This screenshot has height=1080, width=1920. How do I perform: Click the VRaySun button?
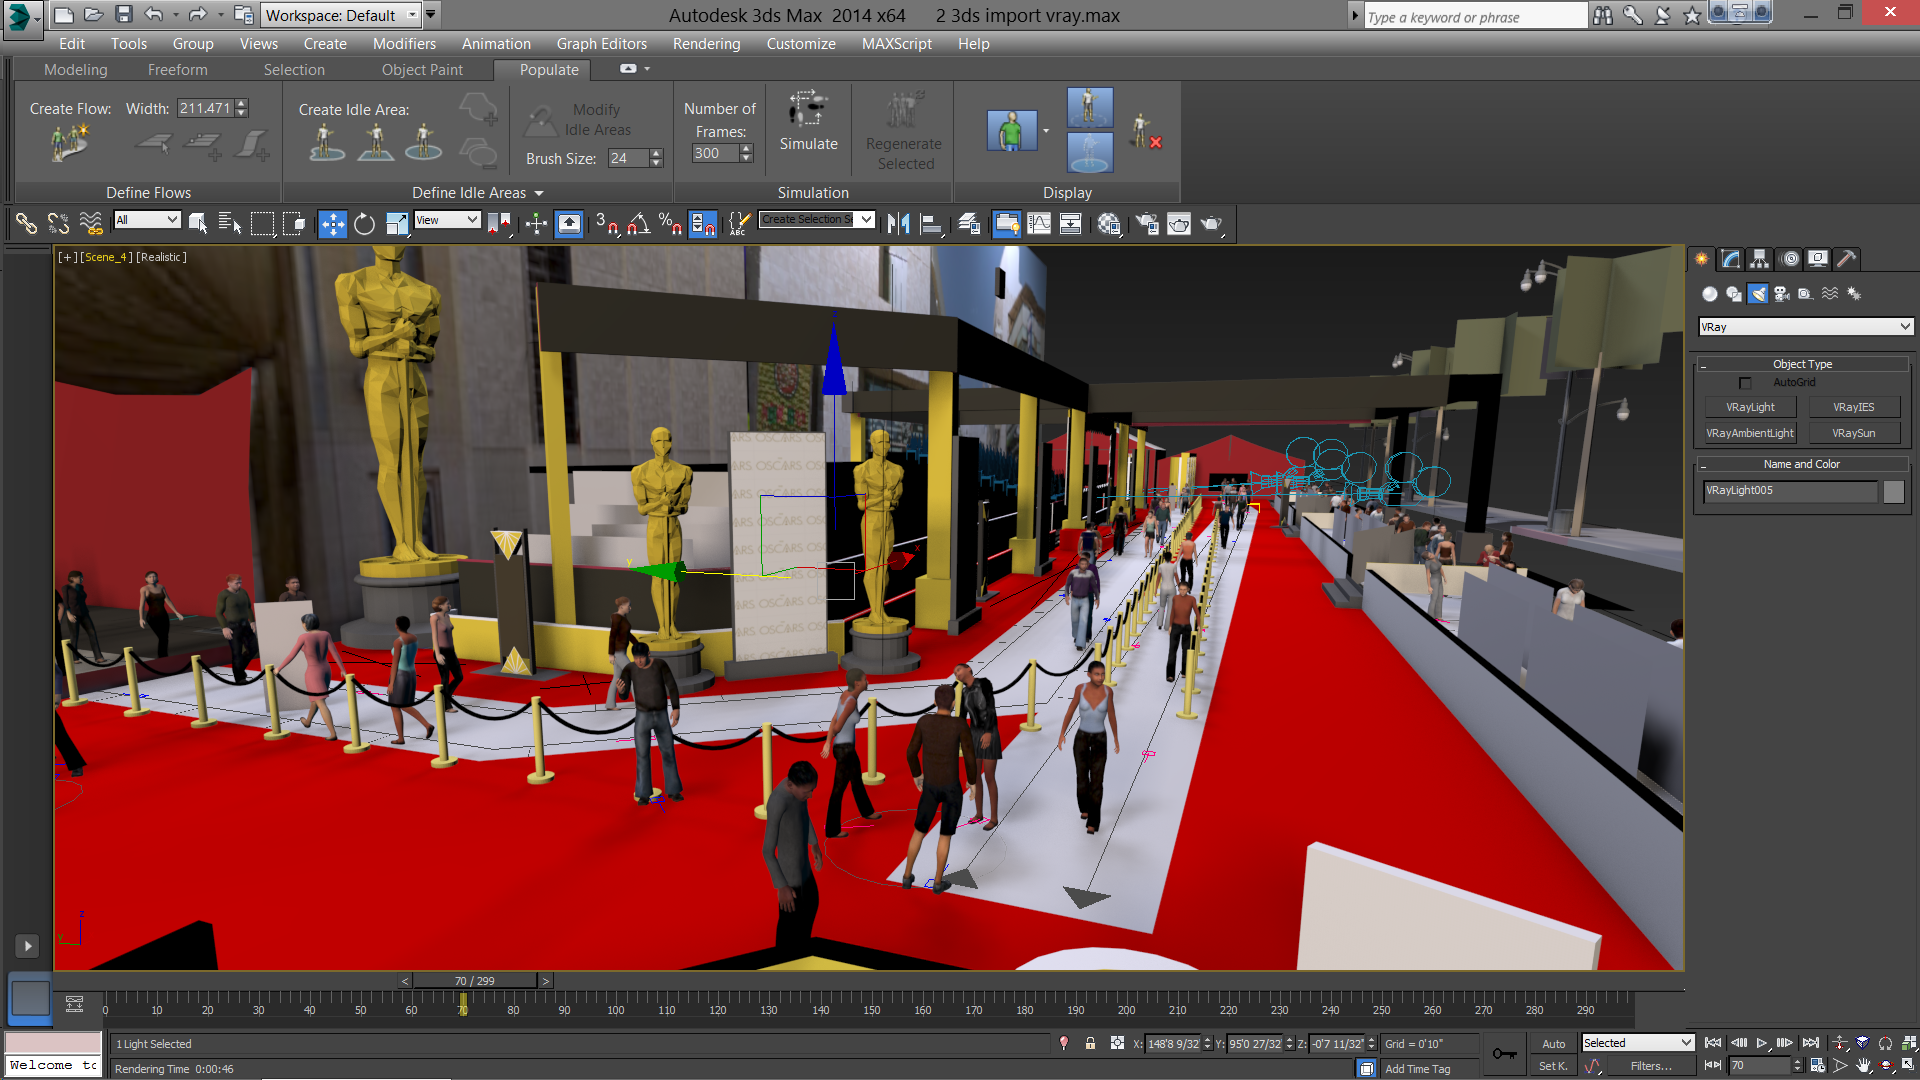coord(1853,433)
